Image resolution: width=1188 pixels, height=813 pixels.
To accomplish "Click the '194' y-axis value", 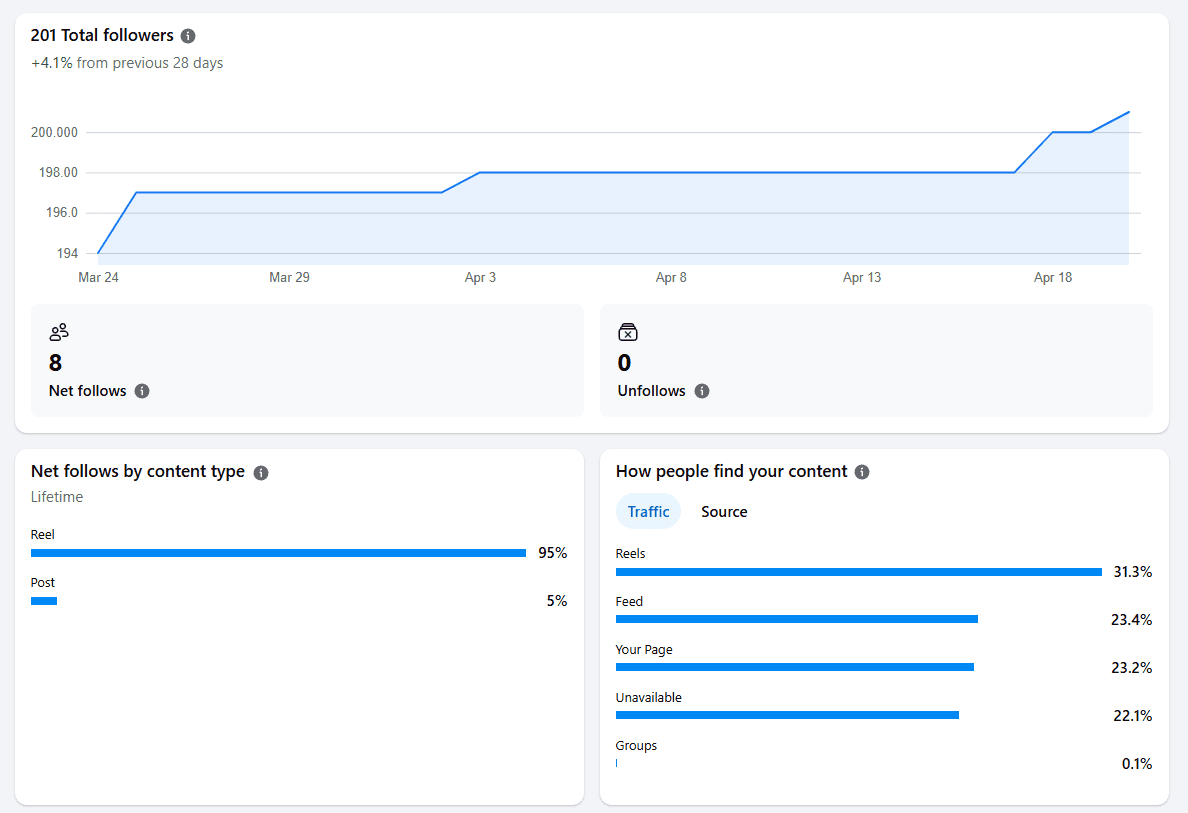I will pyautogui.click(x=67, y=253).
